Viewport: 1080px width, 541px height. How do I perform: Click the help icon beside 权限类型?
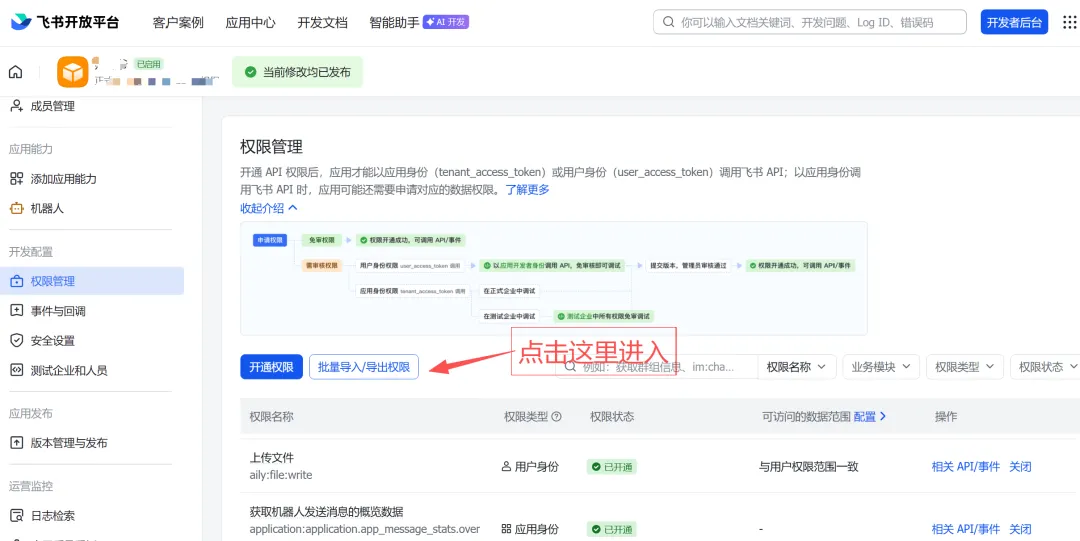coord(557,417)
